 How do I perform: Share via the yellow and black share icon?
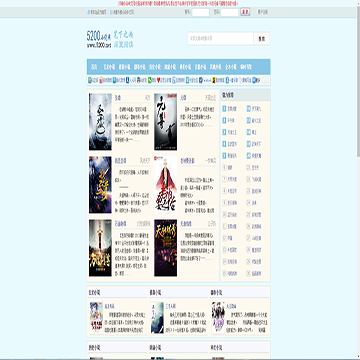point(214,80)
